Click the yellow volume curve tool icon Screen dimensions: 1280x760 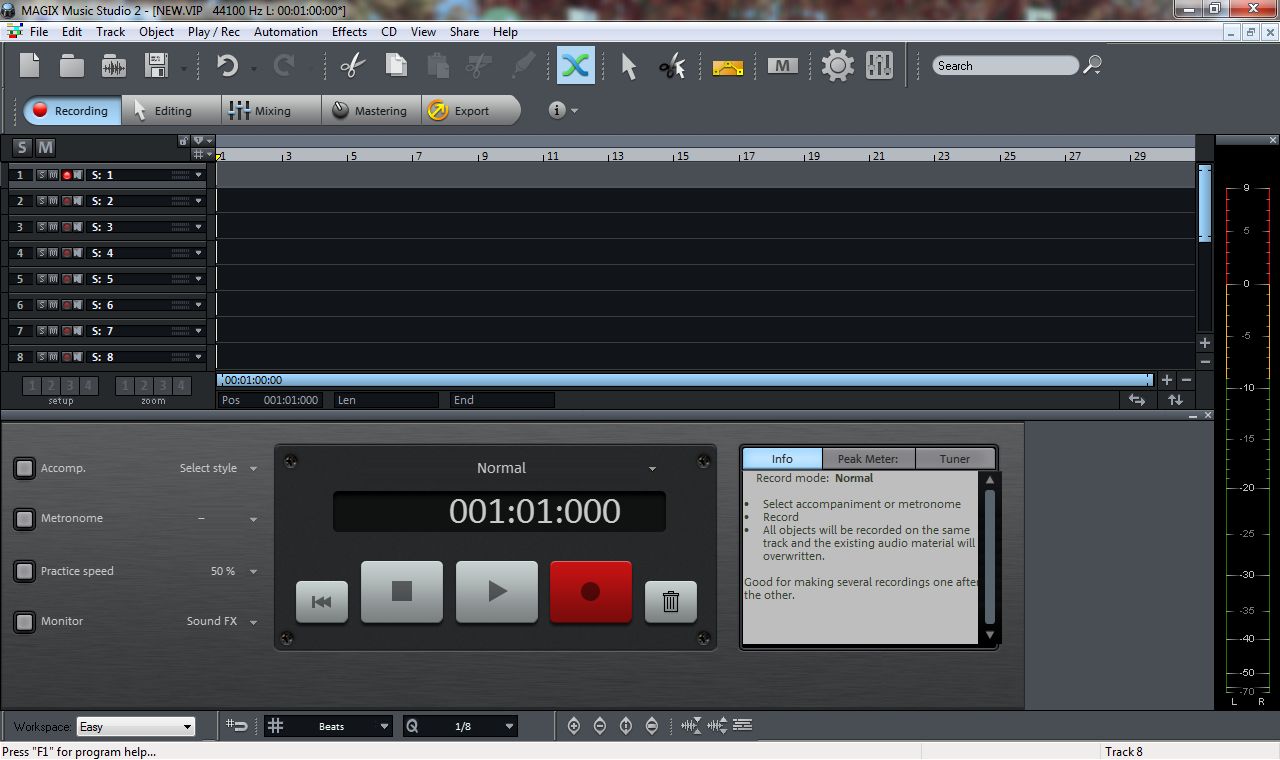727,68
